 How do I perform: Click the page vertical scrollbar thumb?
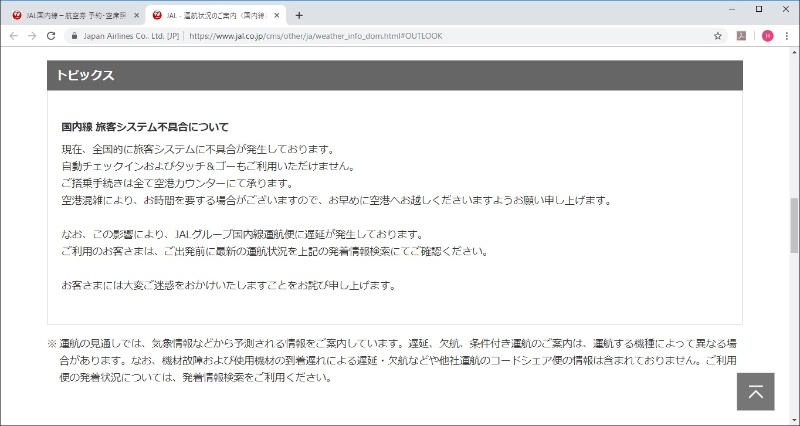[x=794, y=225]
